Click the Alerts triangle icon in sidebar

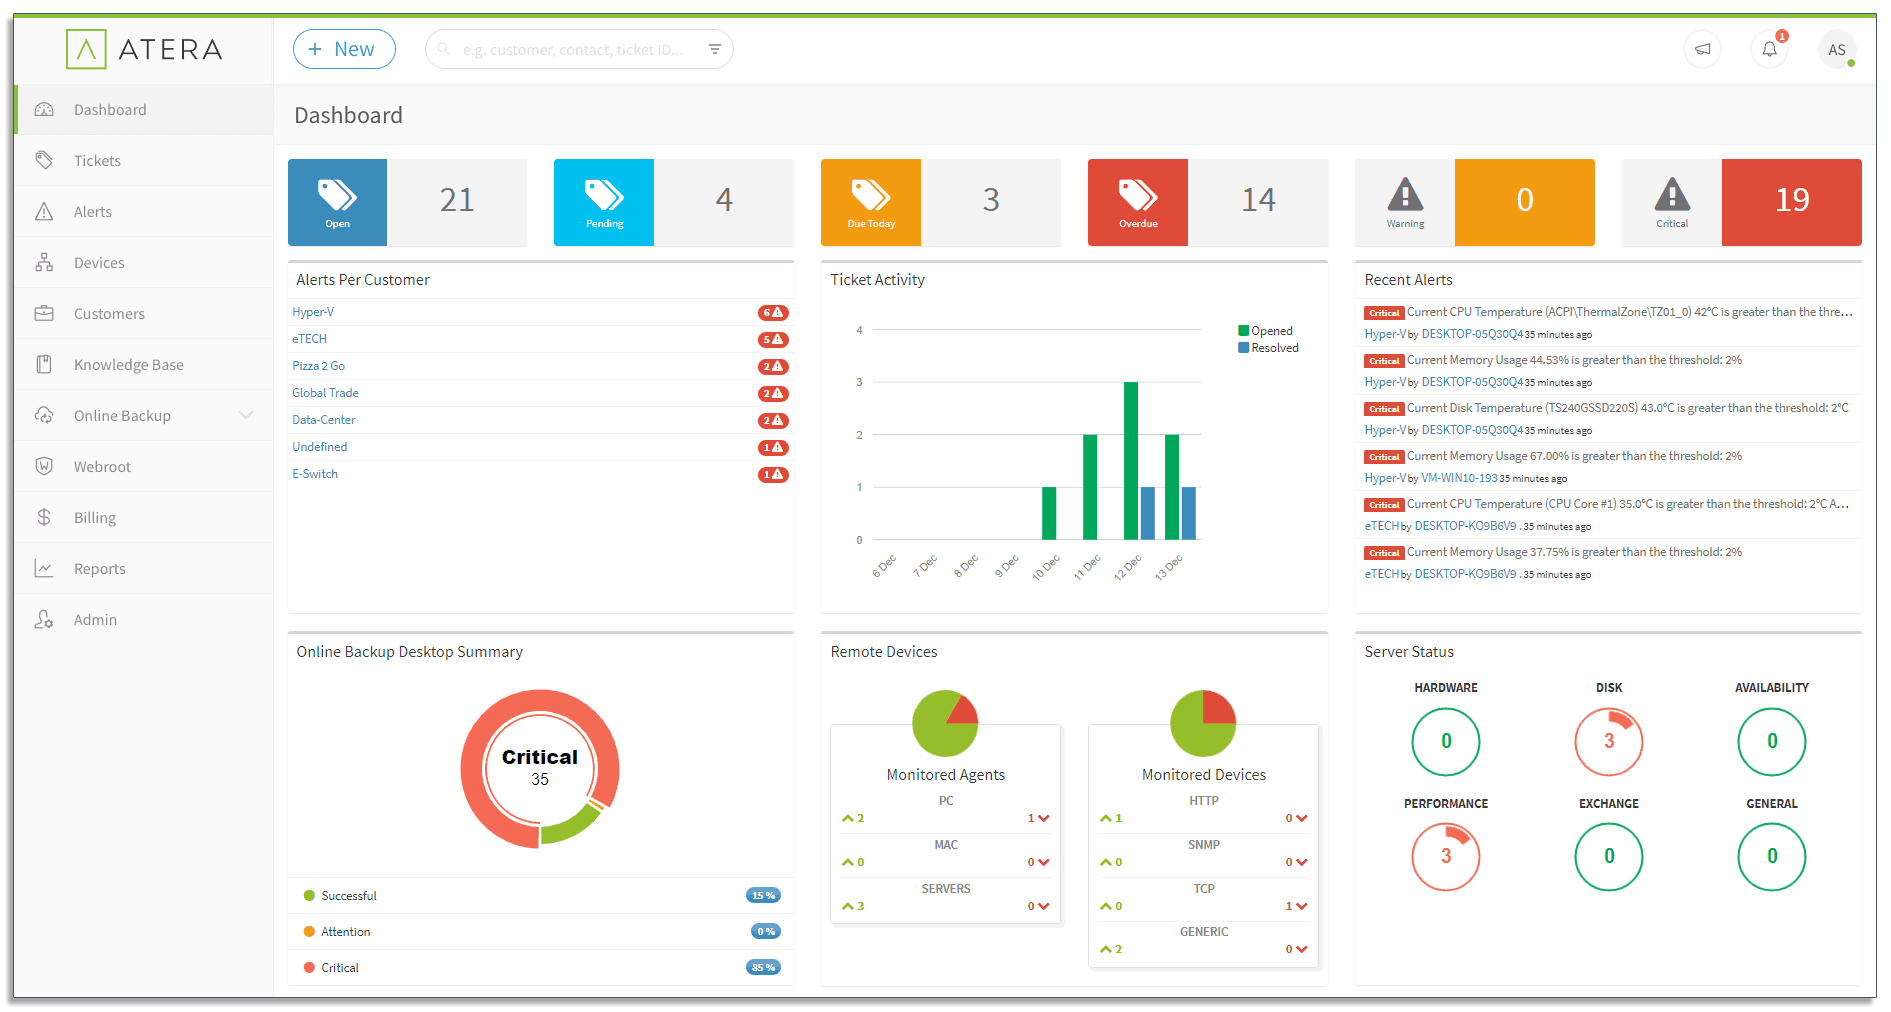44,212
